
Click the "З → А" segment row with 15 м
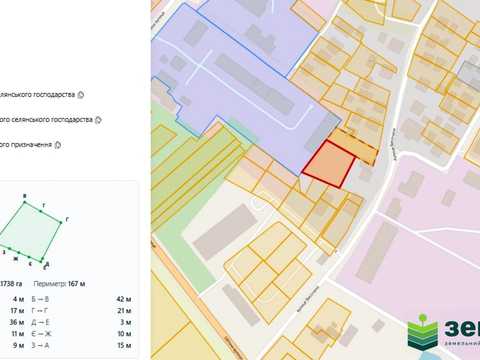(x=81, y=345)
